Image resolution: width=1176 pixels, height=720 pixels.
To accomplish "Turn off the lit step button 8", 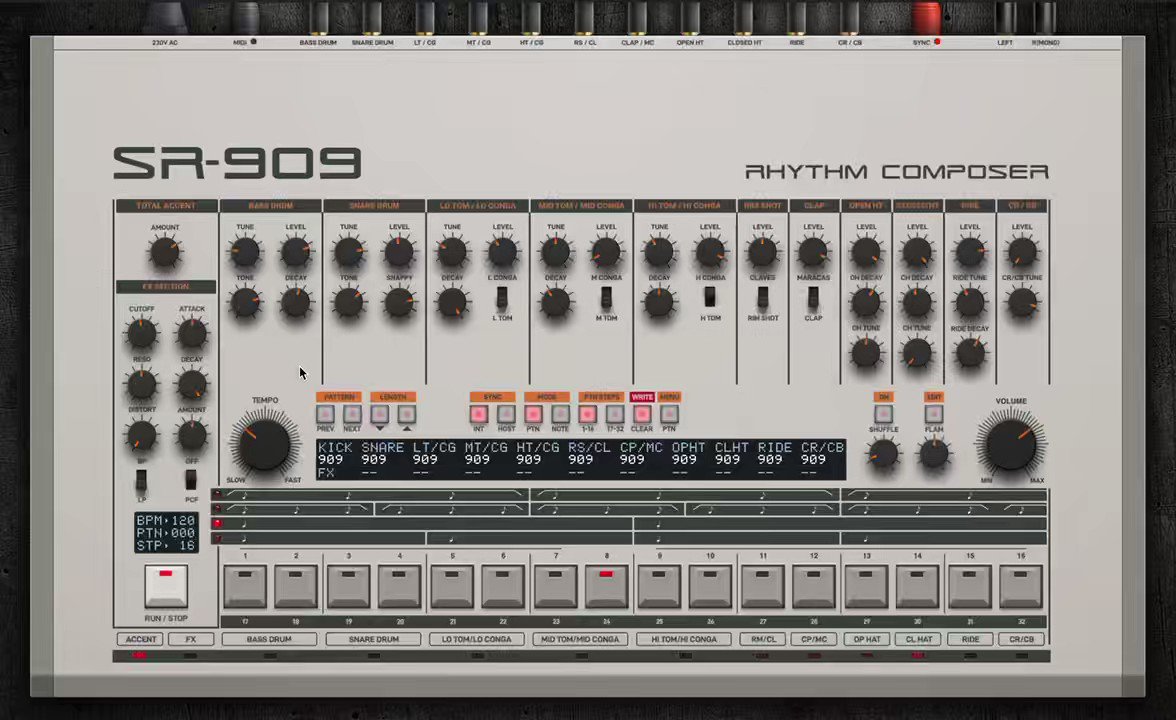I will 606,586.
